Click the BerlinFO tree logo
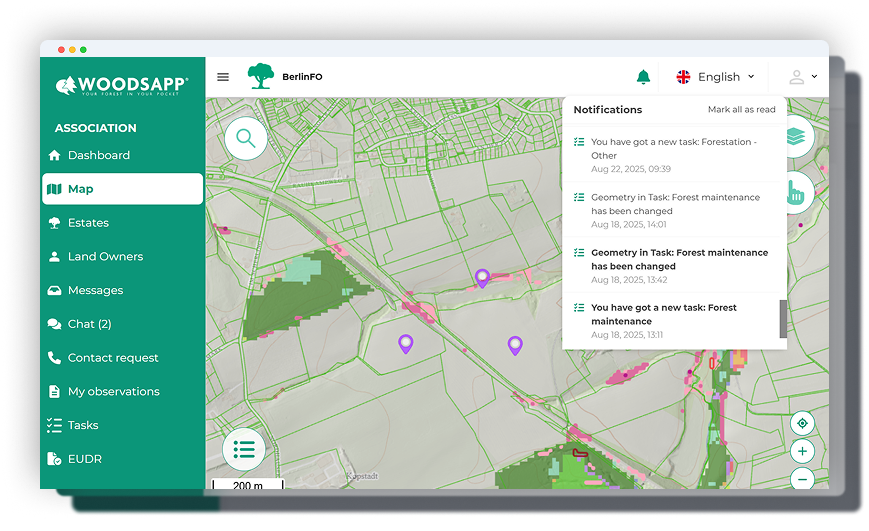The image size is (869, 531). pyautogui.click(x=261, y=77)
